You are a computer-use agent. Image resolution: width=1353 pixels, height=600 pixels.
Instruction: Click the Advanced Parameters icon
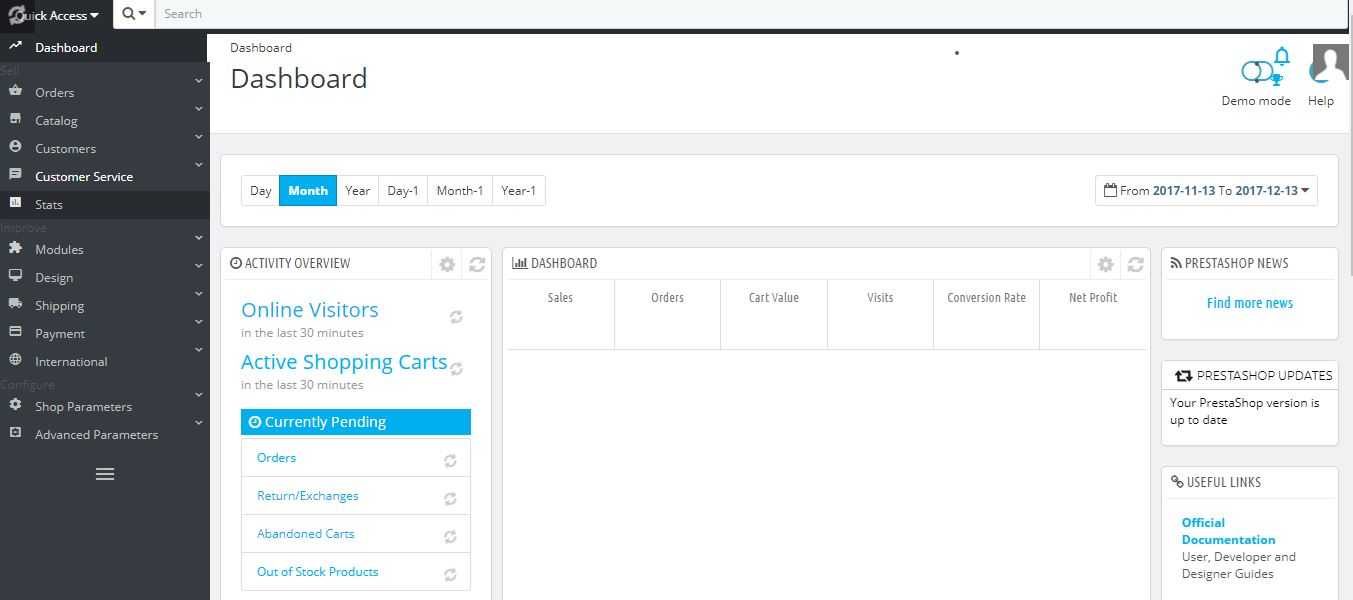tap(15, 433)
